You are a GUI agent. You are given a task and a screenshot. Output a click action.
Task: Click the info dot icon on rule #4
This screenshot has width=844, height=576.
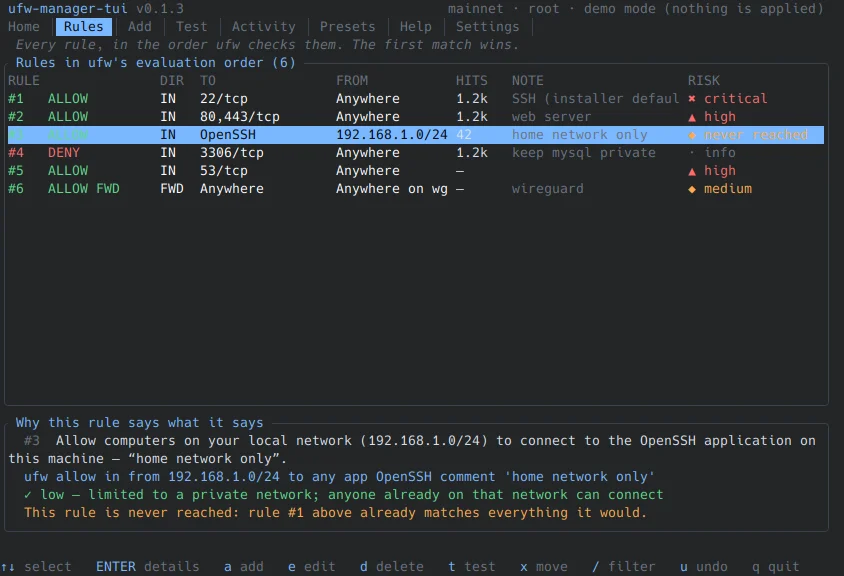click(x=692, y=153)
